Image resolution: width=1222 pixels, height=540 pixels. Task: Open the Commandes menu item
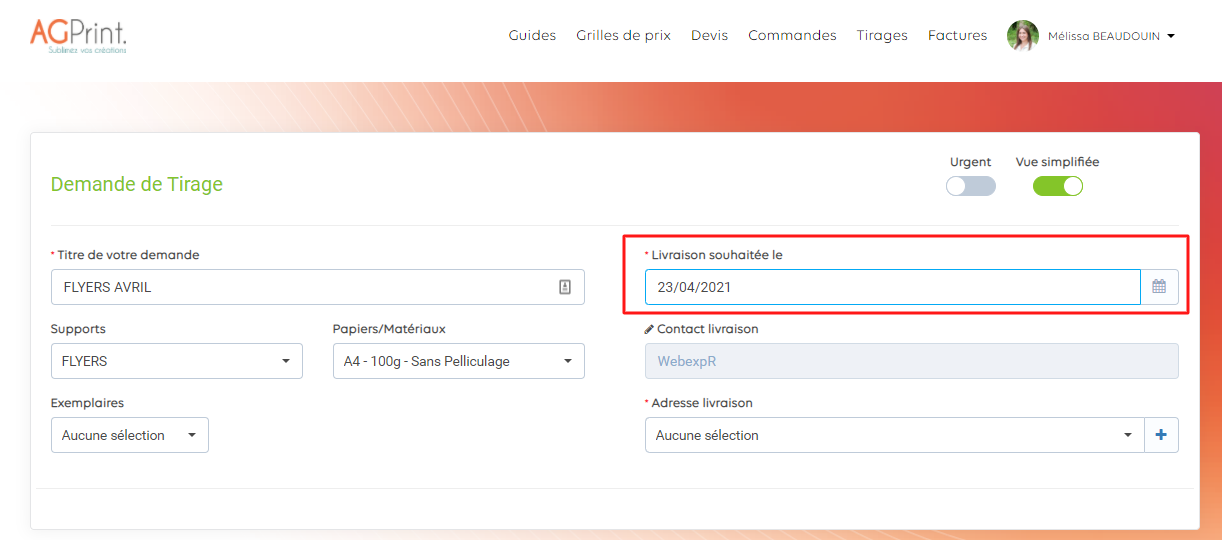[792, 35]
